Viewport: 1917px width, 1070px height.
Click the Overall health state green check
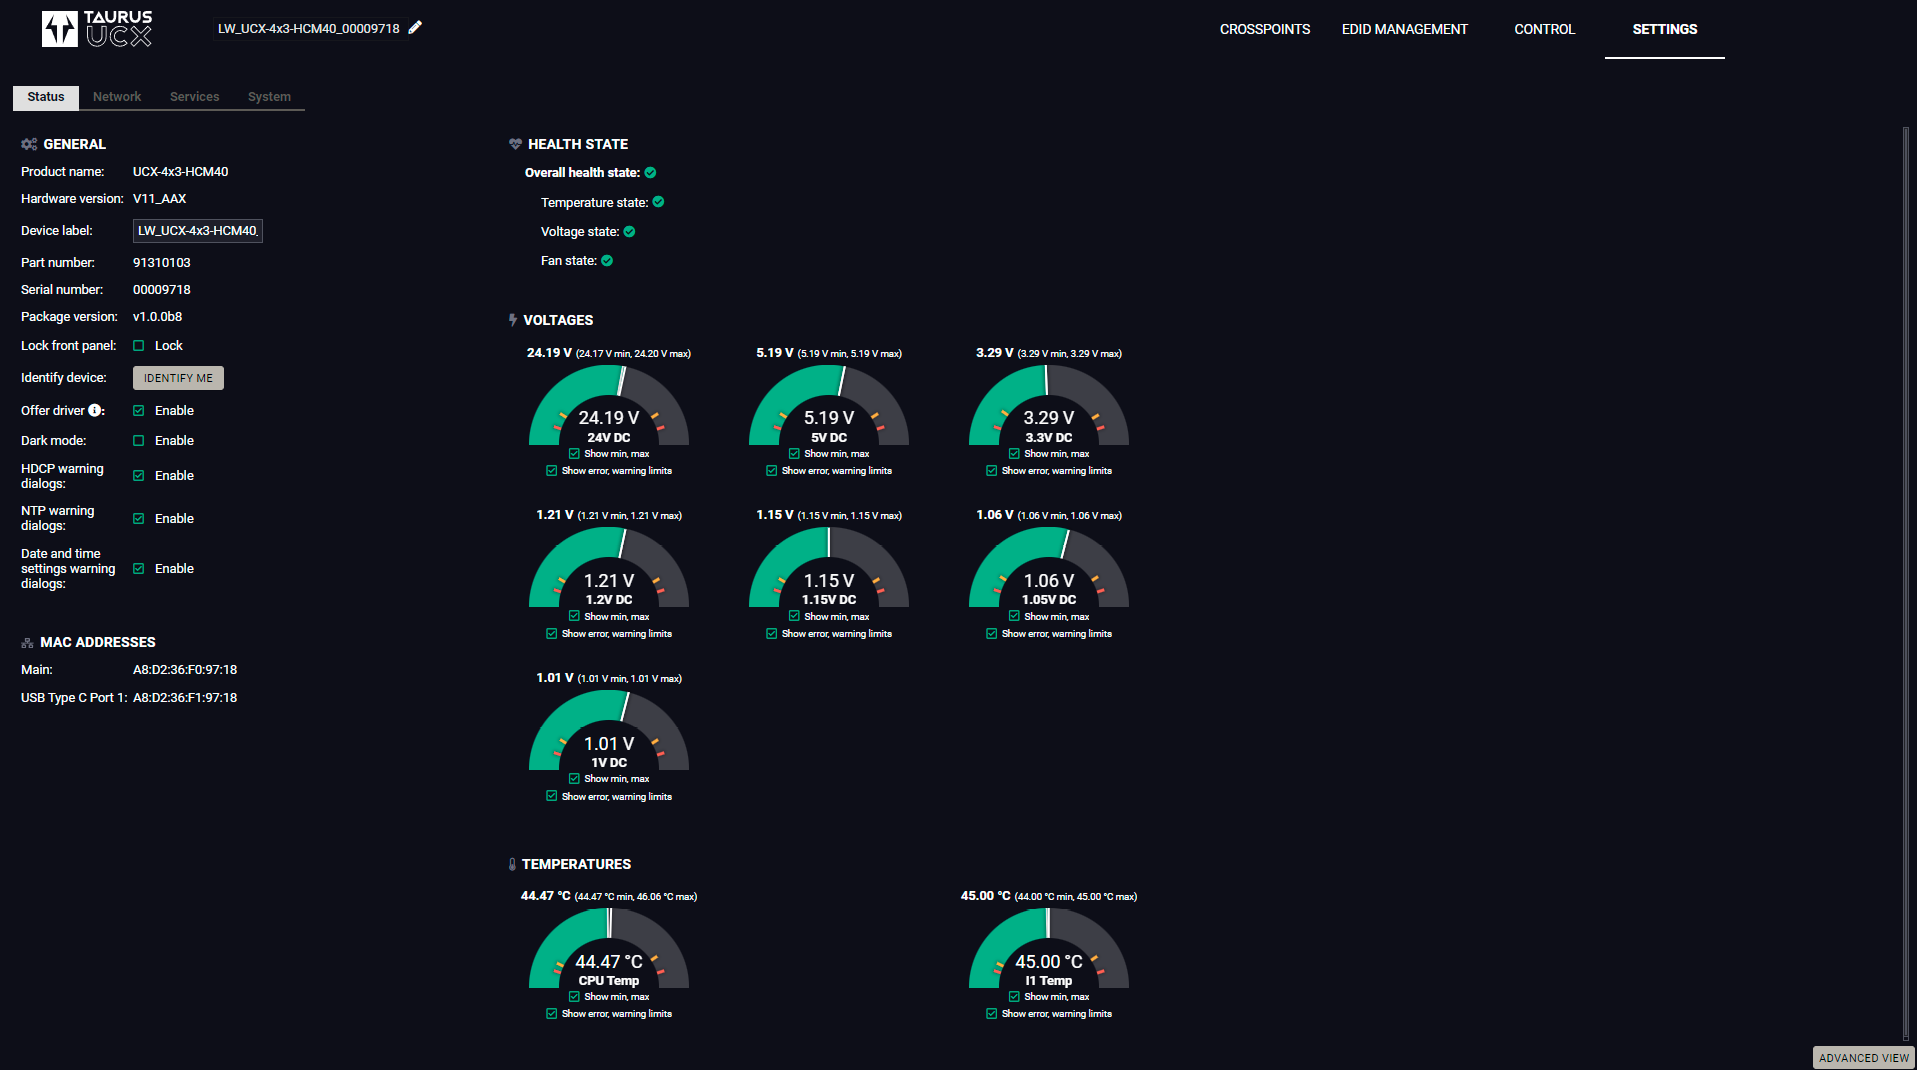coord(650,173)
